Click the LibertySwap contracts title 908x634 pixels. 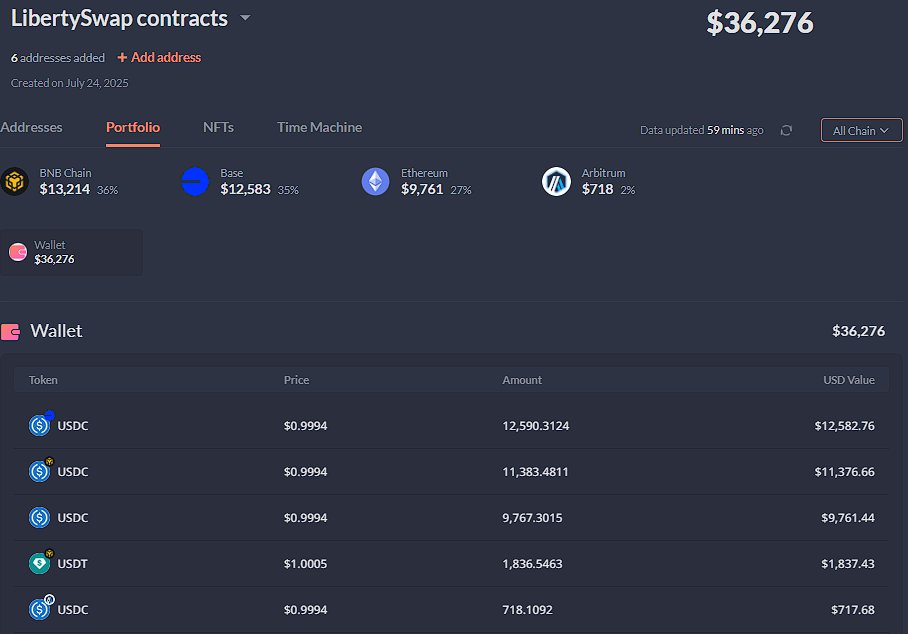point(119,19)
